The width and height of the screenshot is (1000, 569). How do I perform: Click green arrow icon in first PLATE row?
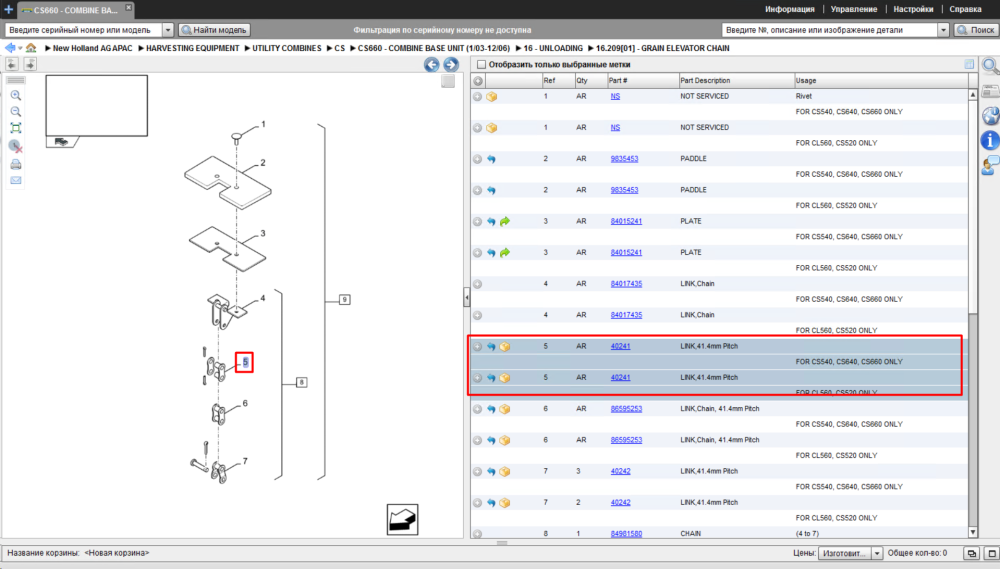pyautogui.click(x=505, y=221)
